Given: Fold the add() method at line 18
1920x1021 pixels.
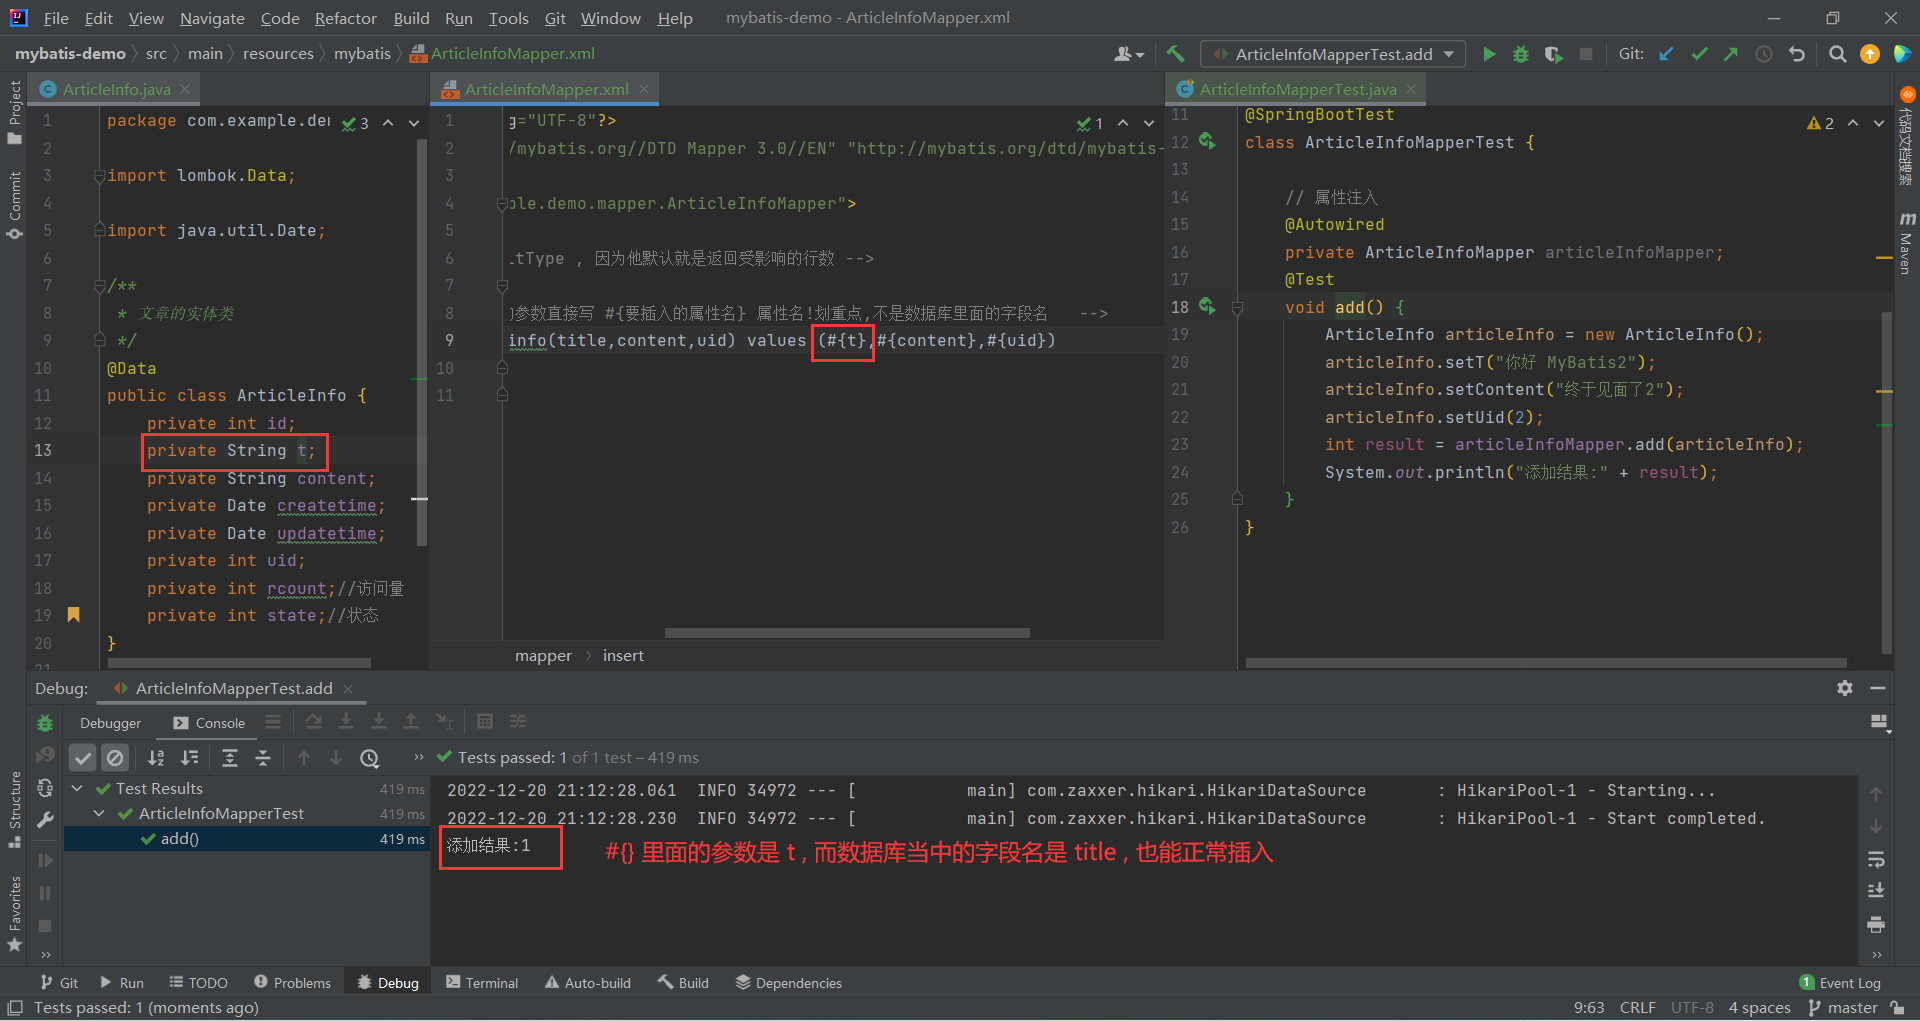Looking at the screenshot, I should 1237,308.
